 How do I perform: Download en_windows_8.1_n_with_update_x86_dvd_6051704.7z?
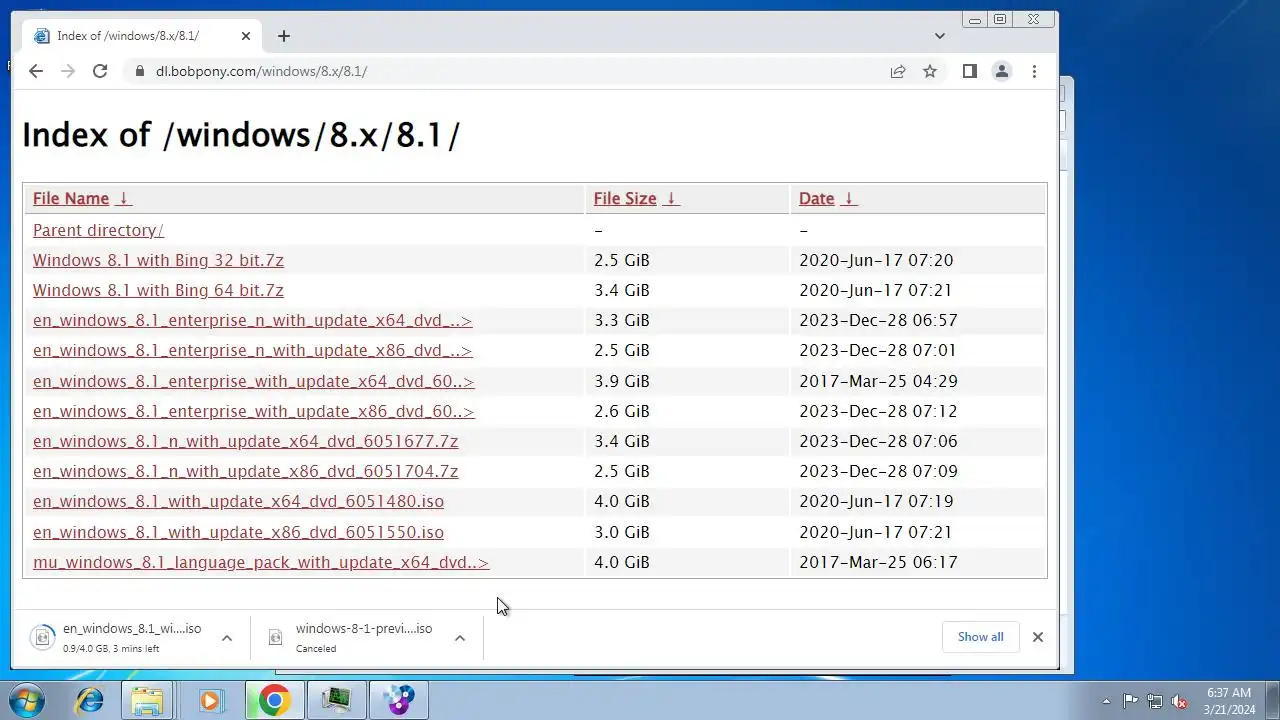pyautogui.click(x=245, y=471)
